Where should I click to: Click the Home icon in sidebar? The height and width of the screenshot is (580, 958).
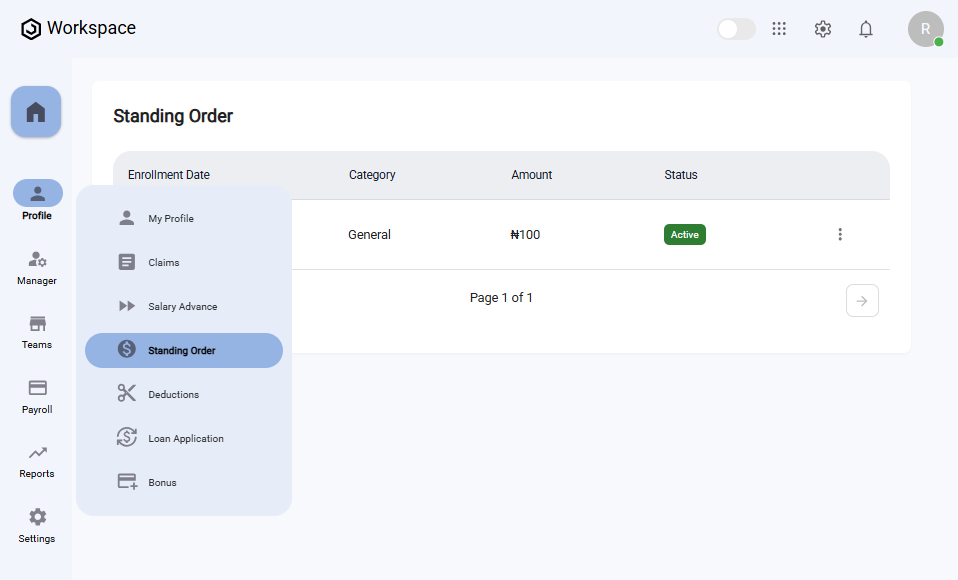point(36,112)
